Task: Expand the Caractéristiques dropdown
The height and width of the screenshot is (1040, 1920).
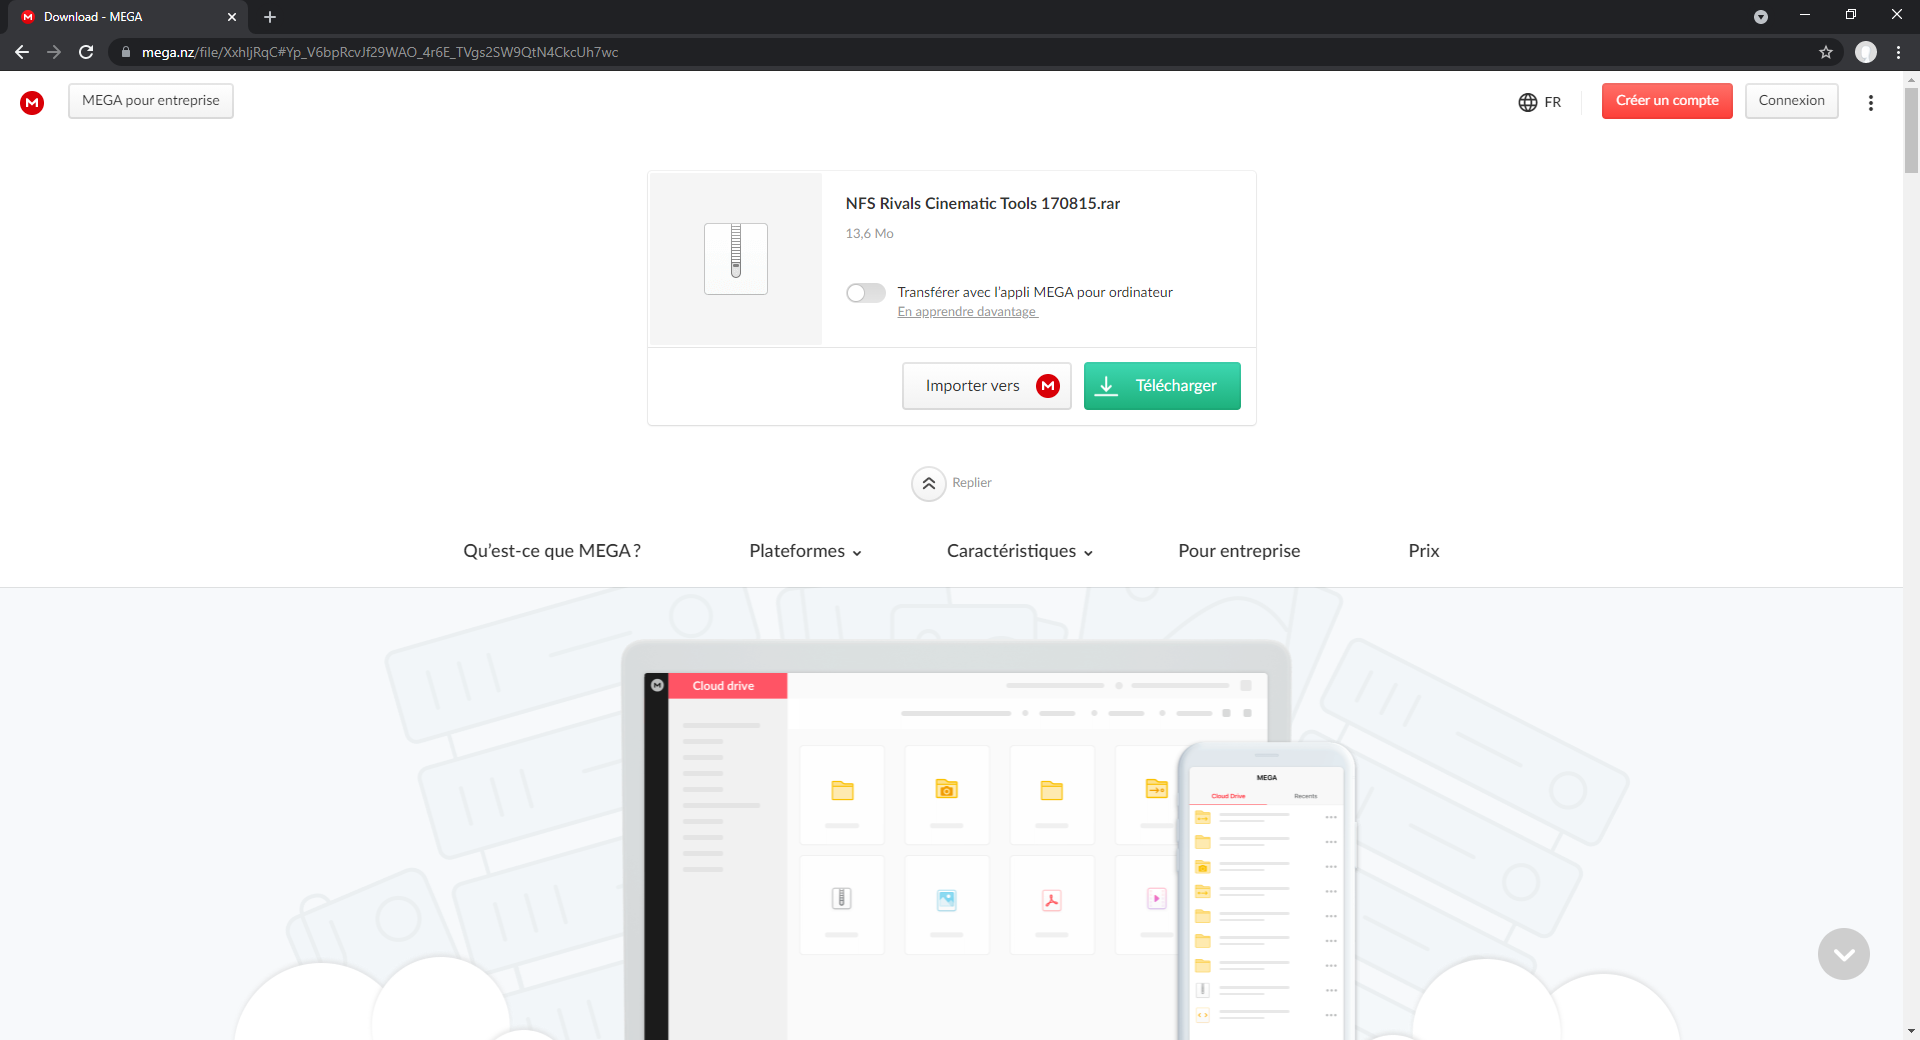Action: point(1020,551)
